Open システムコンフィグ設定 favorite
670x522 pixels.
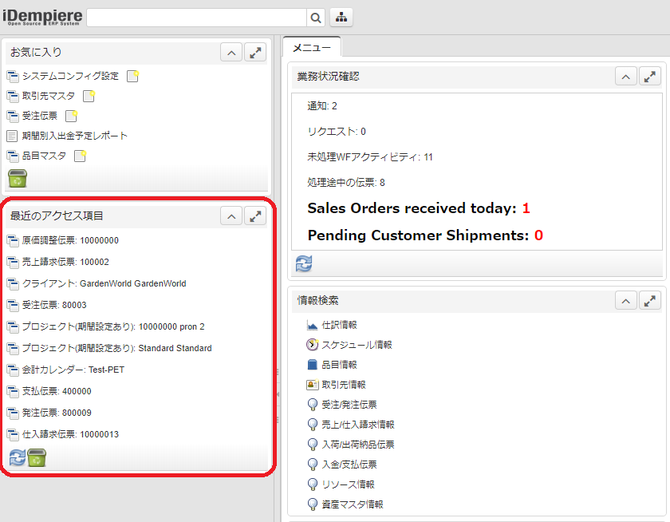(70, 76)
